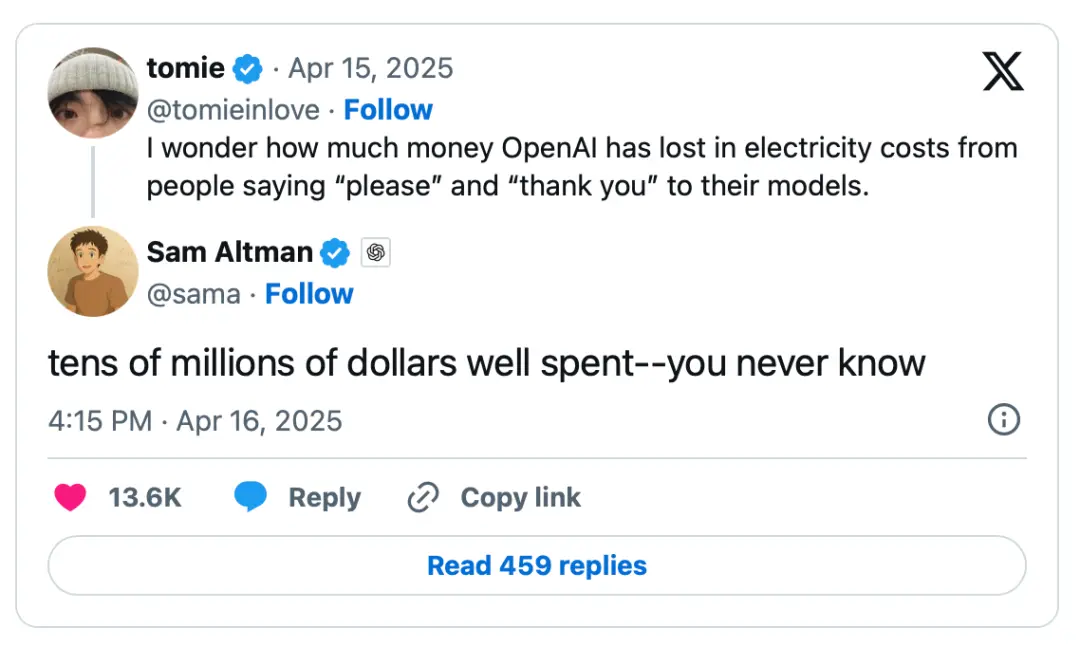The width and height of the screenshot is (1080, 647).
Task: Follow the @sama account
Action: (309, 294)
